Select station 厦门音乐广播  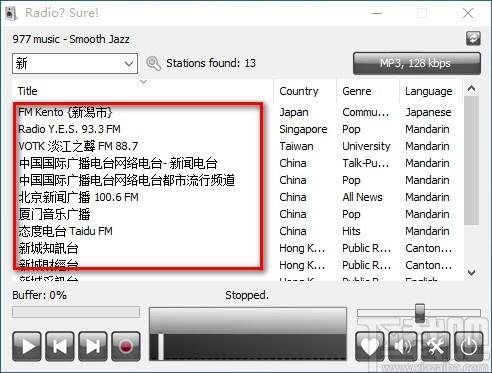54,214
